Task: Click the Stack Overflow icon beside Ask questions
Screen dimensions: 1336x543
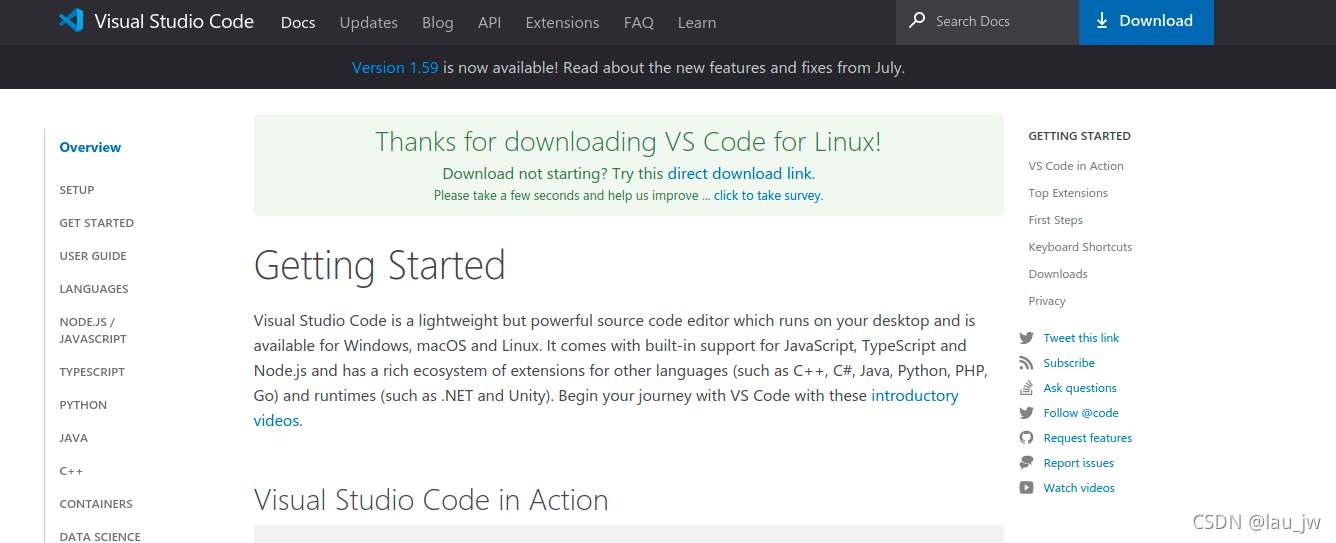Action: (x=1026, y=388)
